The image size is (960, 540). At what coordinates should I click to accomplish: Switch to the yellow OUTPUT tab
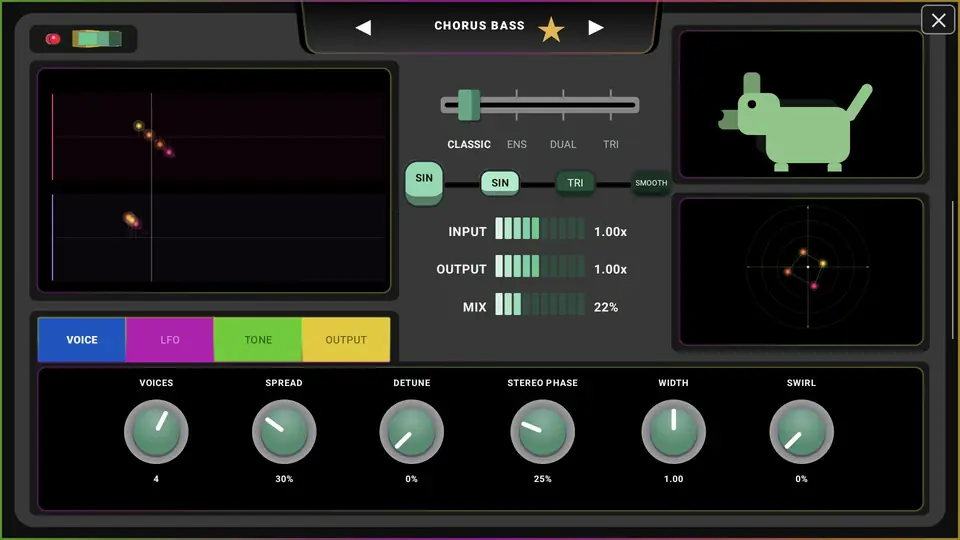pos(346,340)
